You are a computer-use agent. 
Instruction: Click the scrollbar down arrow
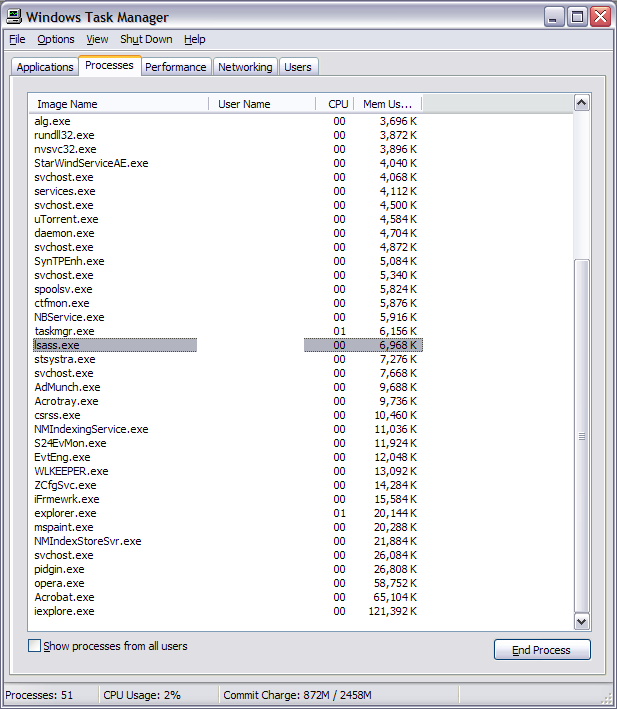pyautogui.click(x=581, y=622)
